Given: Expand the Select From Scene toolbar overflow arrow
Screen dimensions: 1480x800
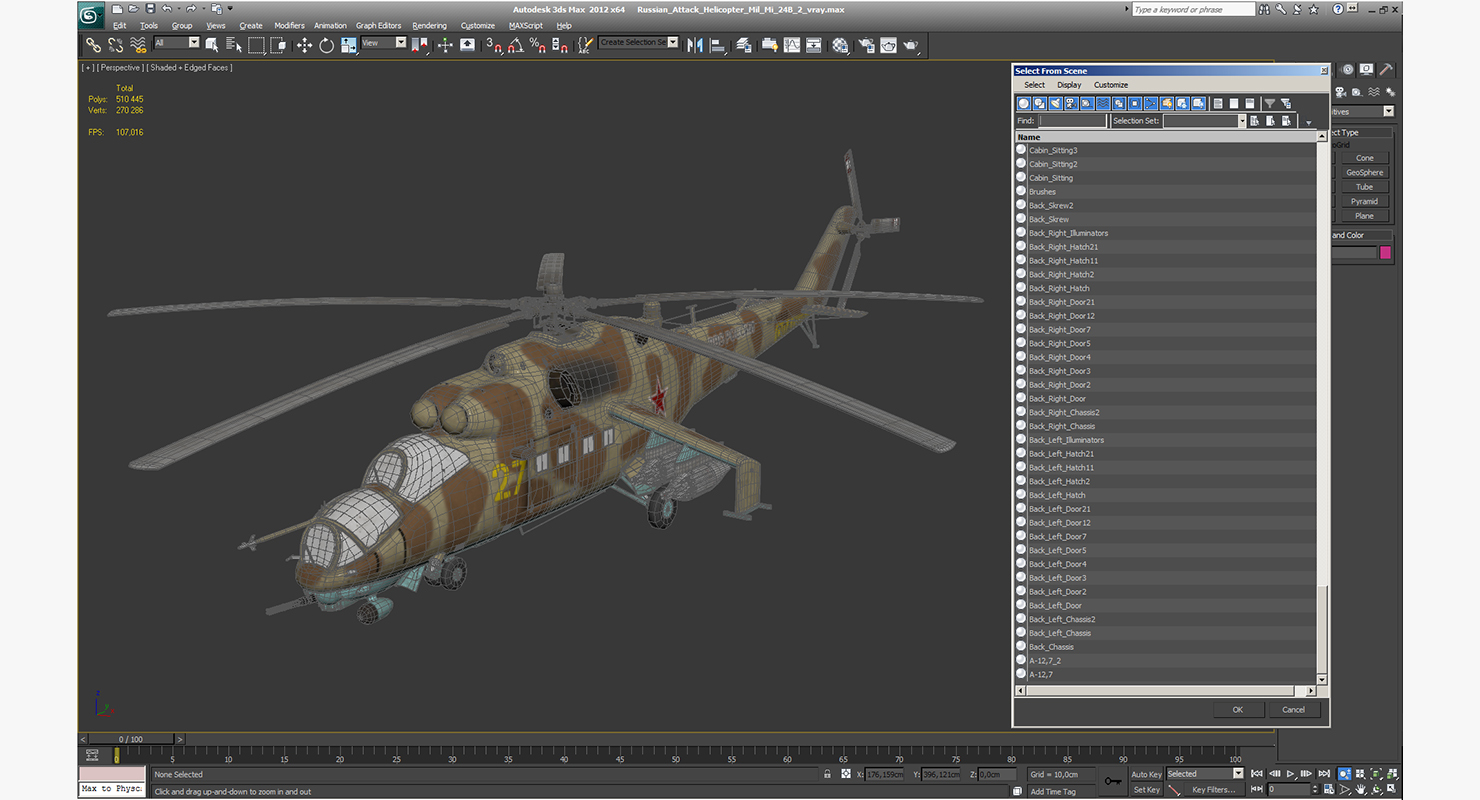Looking at the screenshot, I should pyautogui.click(x=1308, y=123).
